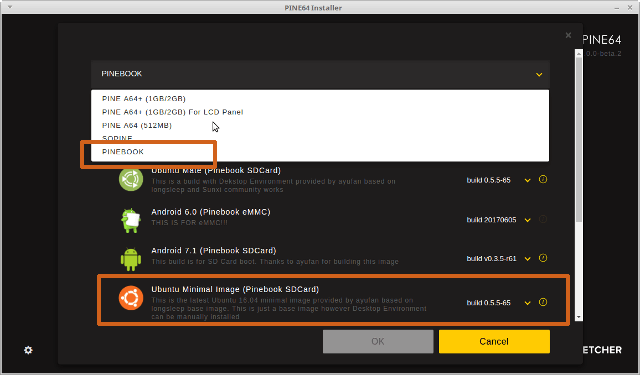The width and height of the screenshot is (640, 375).
Task: Click dimmed info icon for Android 6.0
Action: 542,219
